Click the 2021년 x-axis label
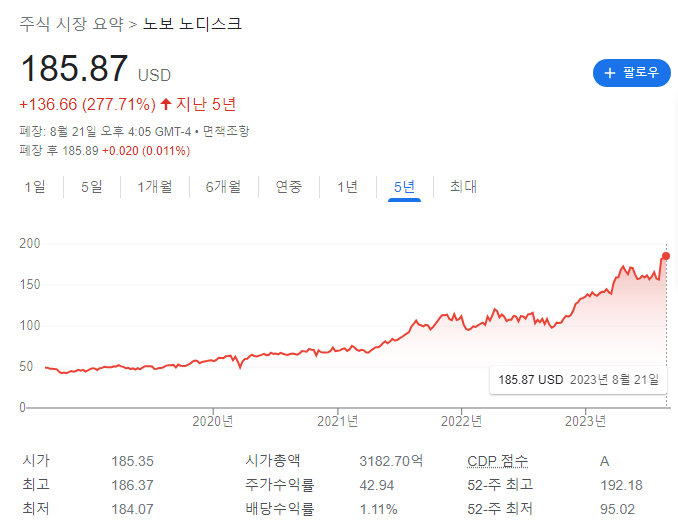This screenshot has width=678, height=525. tap(337, 421)
